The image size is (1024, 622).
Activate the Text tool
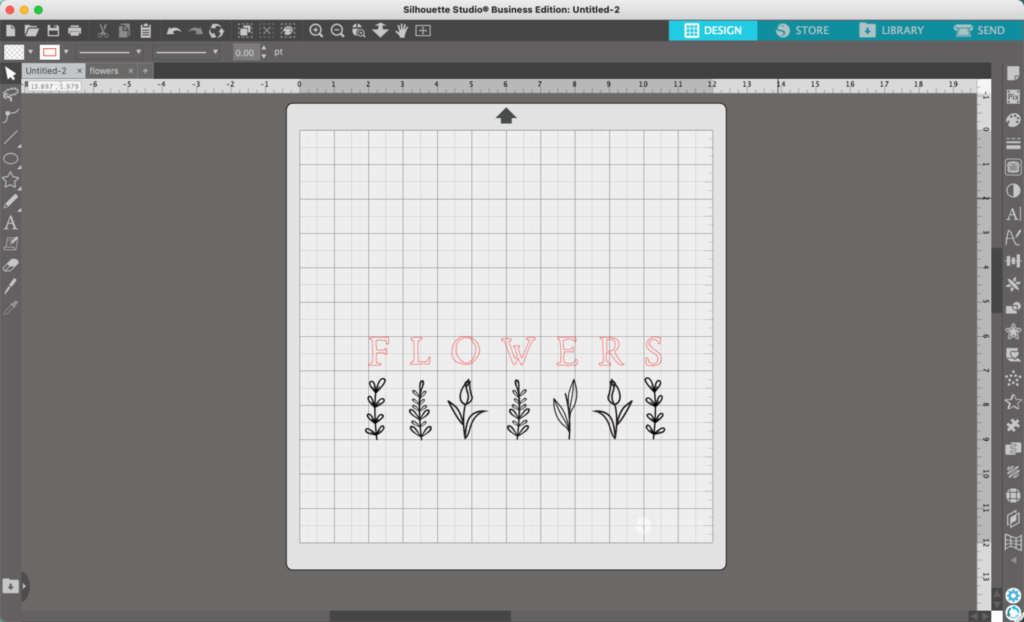[x=10, y=223]
